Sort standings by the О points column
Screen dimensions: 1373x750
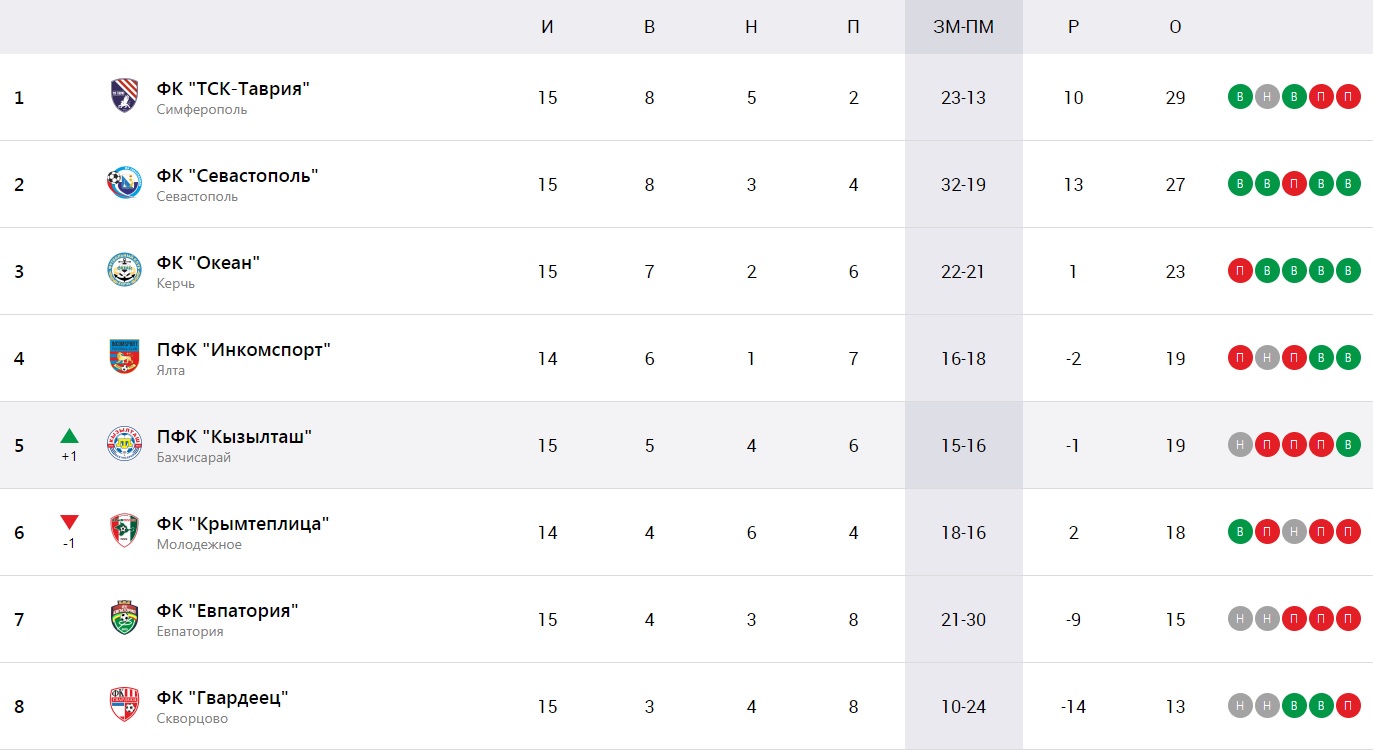click(1175, 27)
